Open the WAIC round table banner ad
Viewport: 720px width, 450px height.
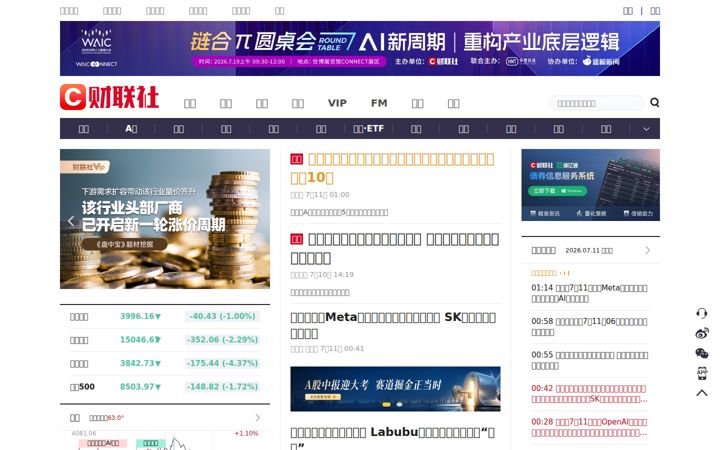coord(360,48)
